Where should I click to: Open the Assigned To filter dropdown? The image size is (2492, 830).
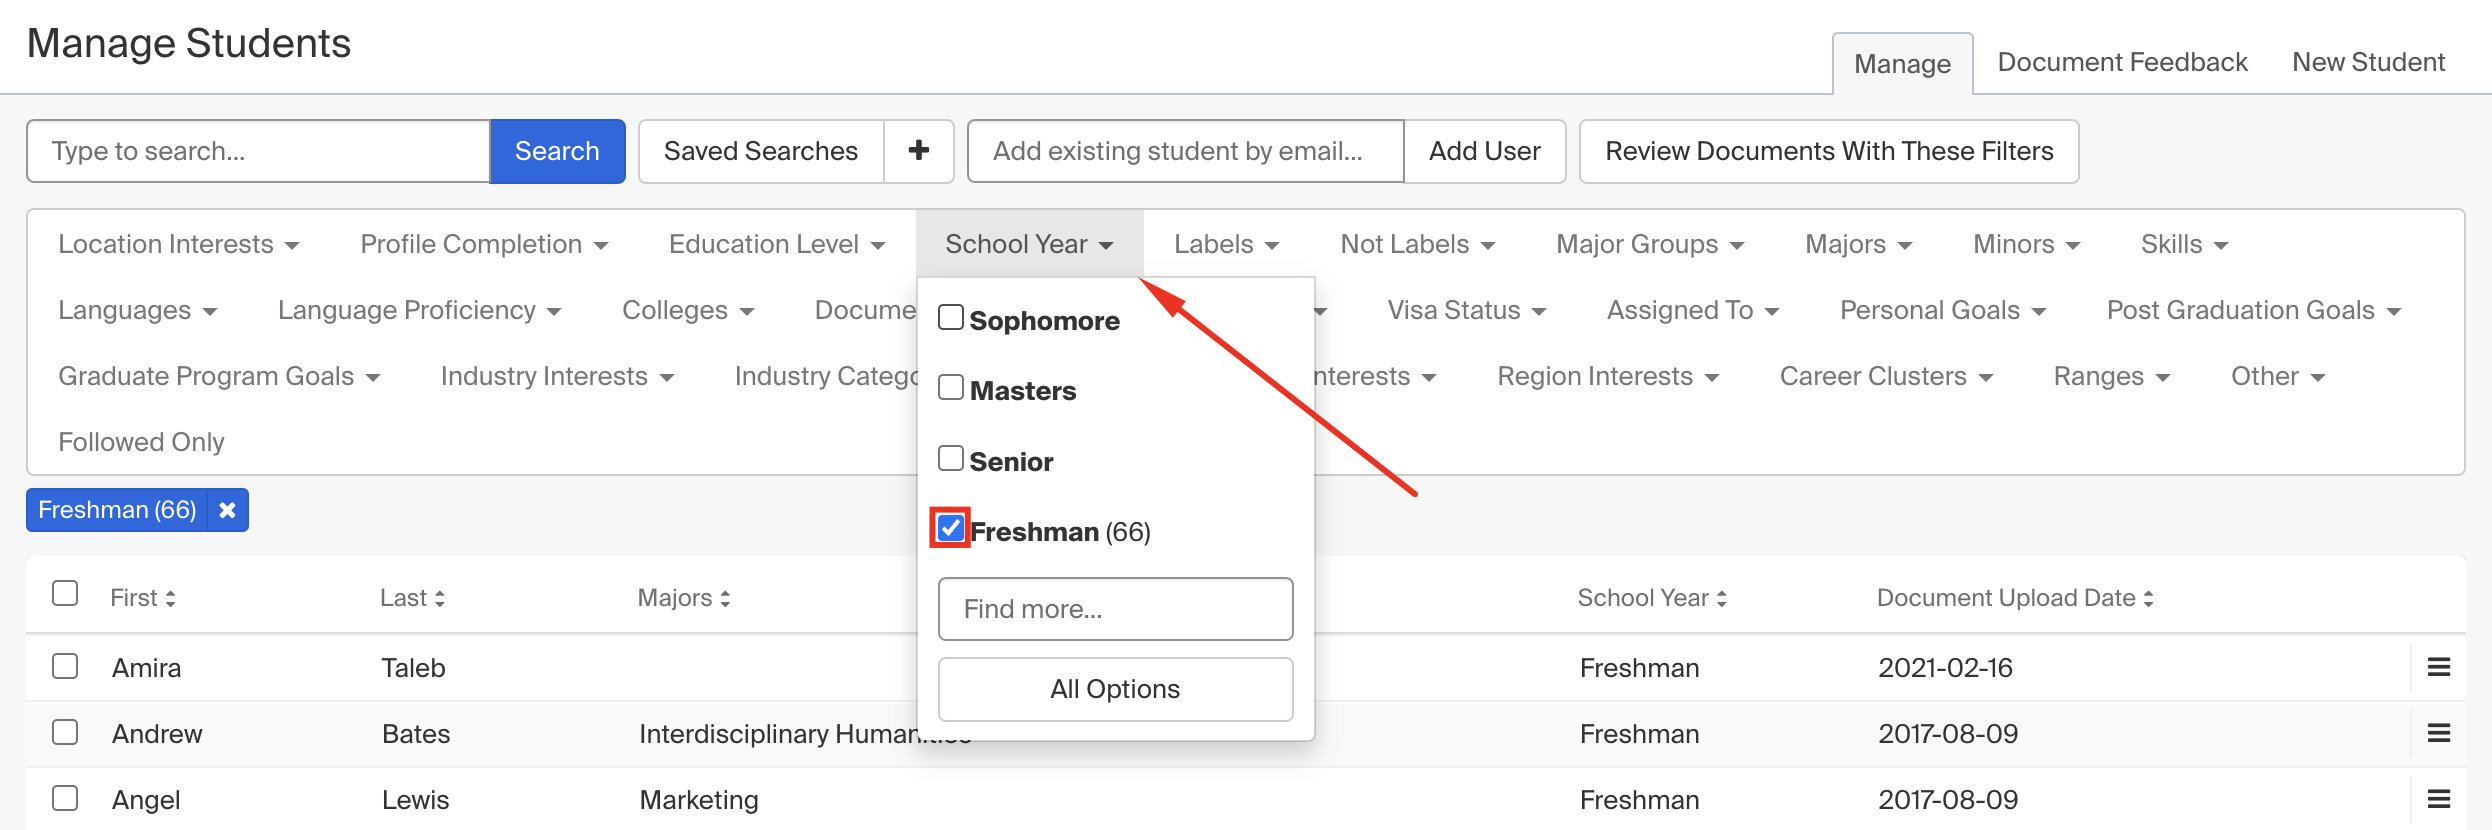point(1693,310)
